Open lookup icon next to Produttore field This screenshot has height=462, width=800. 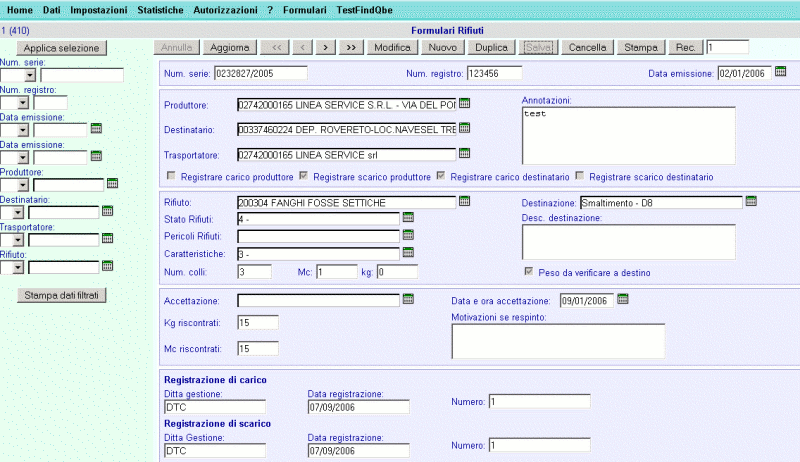[464, 103]
